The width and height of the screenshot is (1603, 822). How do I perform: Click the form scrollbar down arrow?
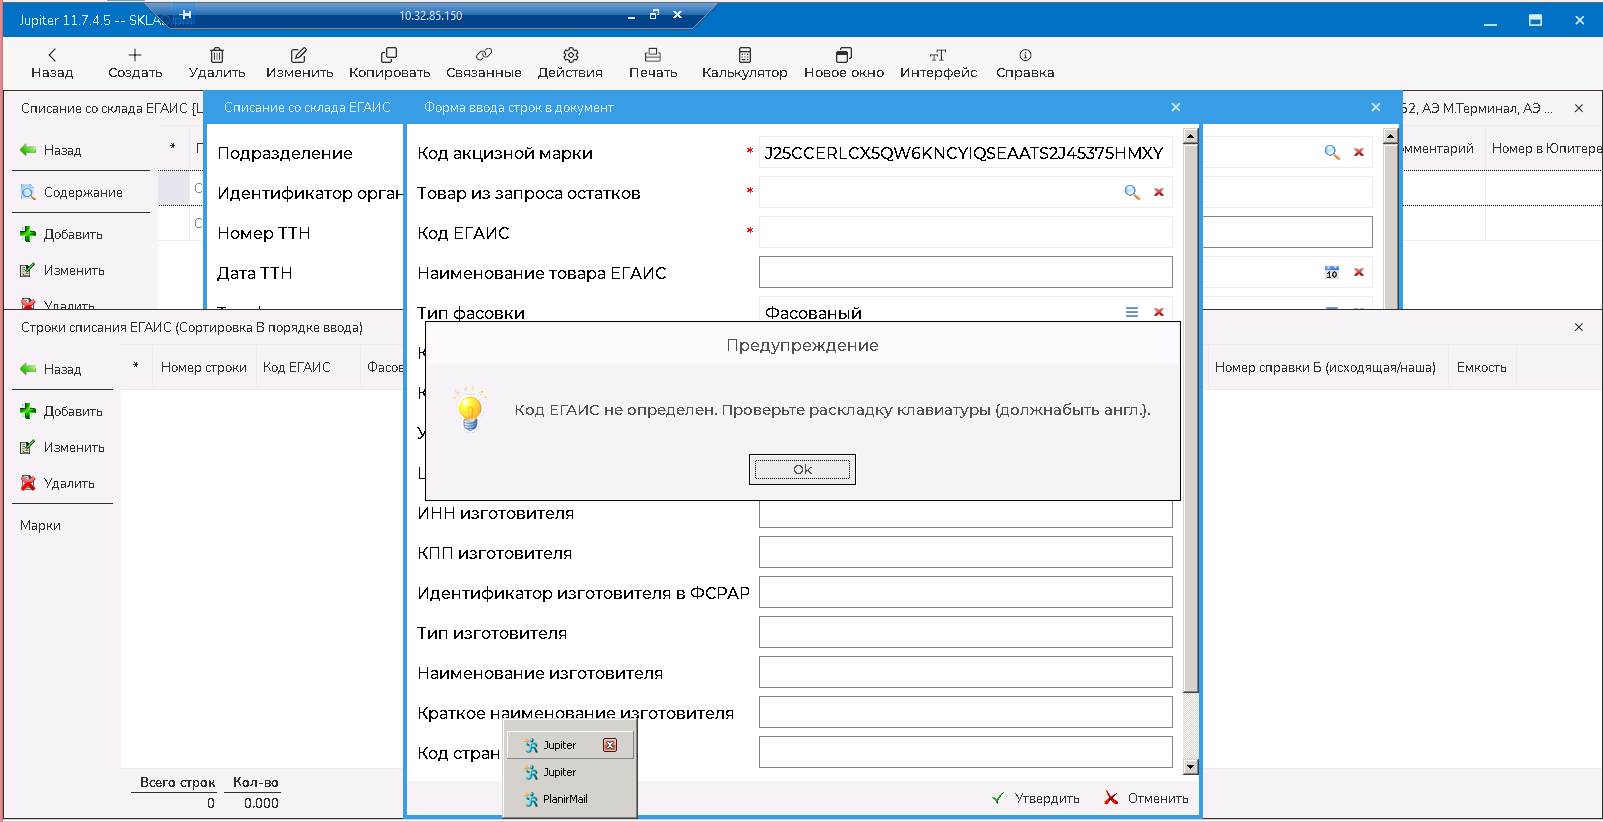click(1190, 767)
